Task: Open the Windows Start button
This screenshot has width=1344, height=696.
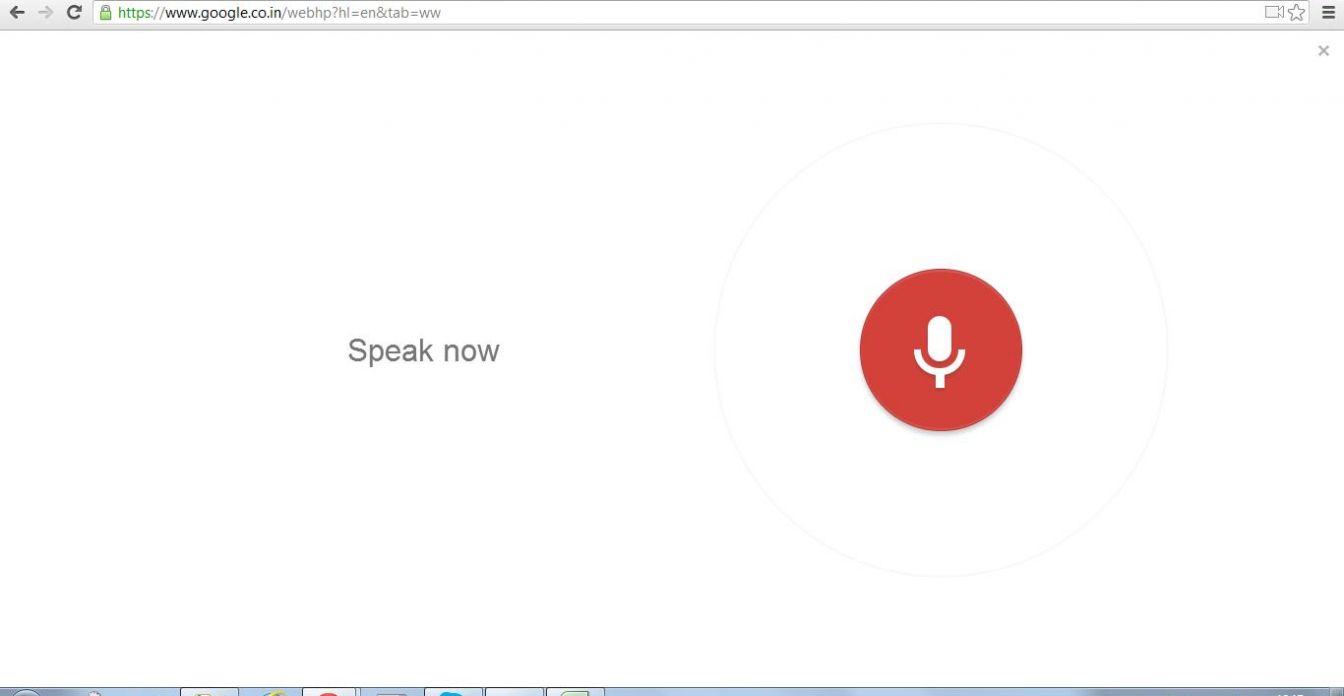Action: click(x=25, y=692)
